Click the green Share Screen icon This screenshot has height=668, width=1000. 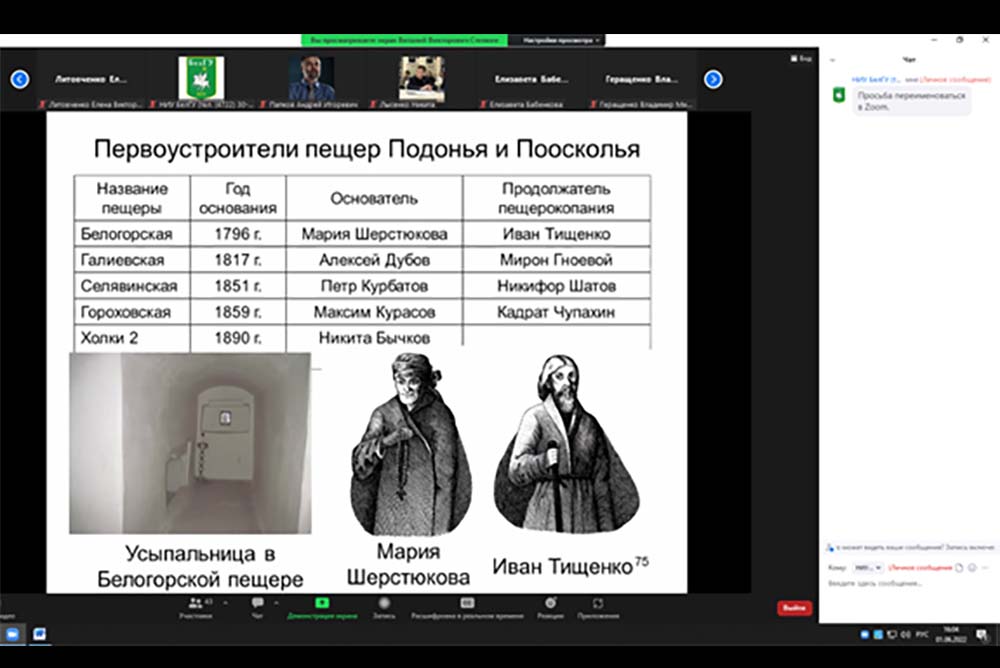322,603
